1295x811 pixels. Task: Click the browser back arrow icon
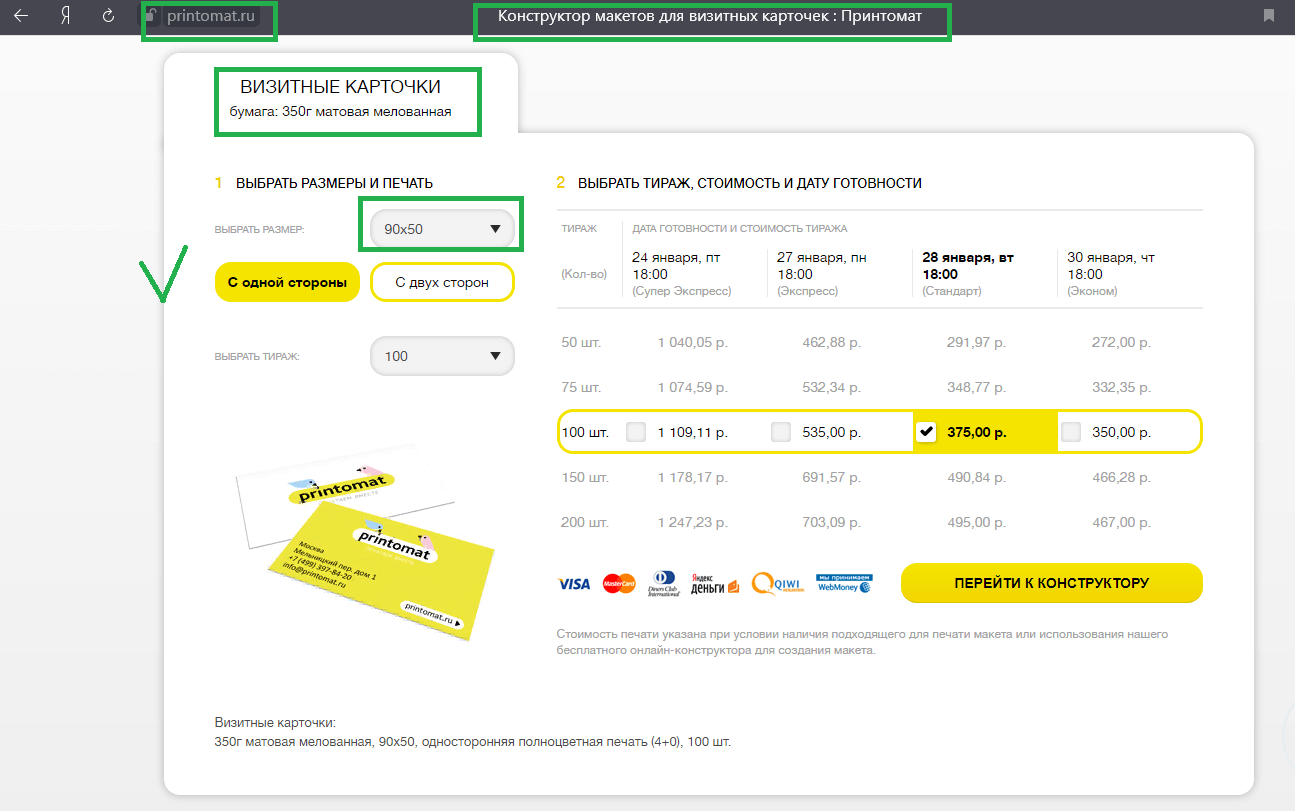point(20,16)
